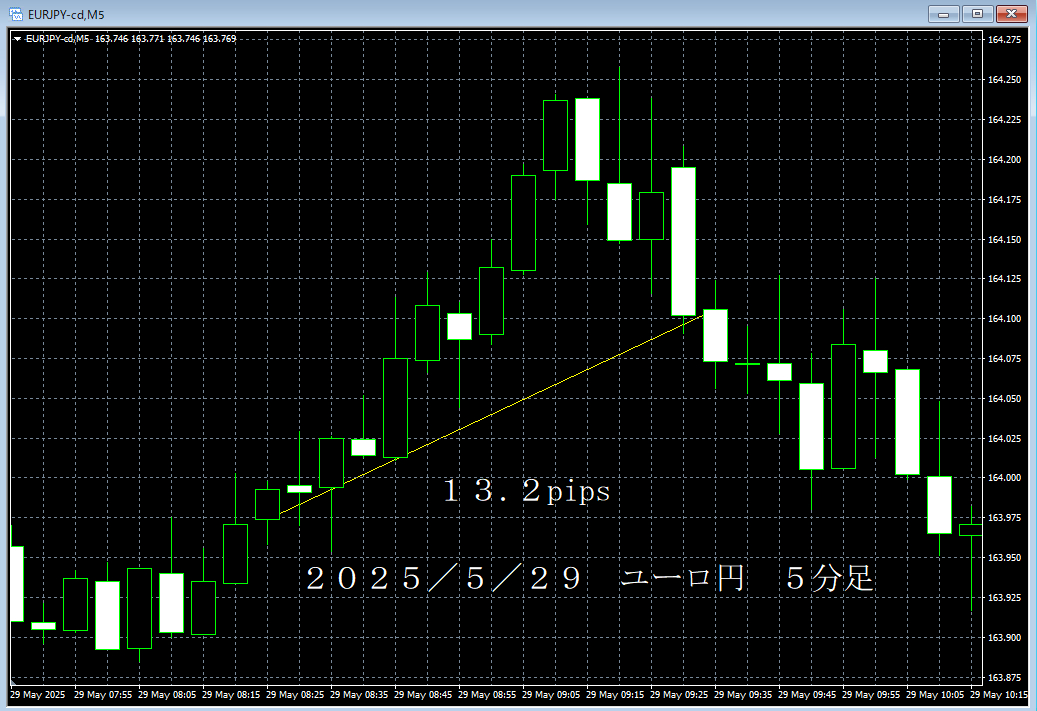
Task: Click the 164.100 level on price scale
Action: [1003, 319]
